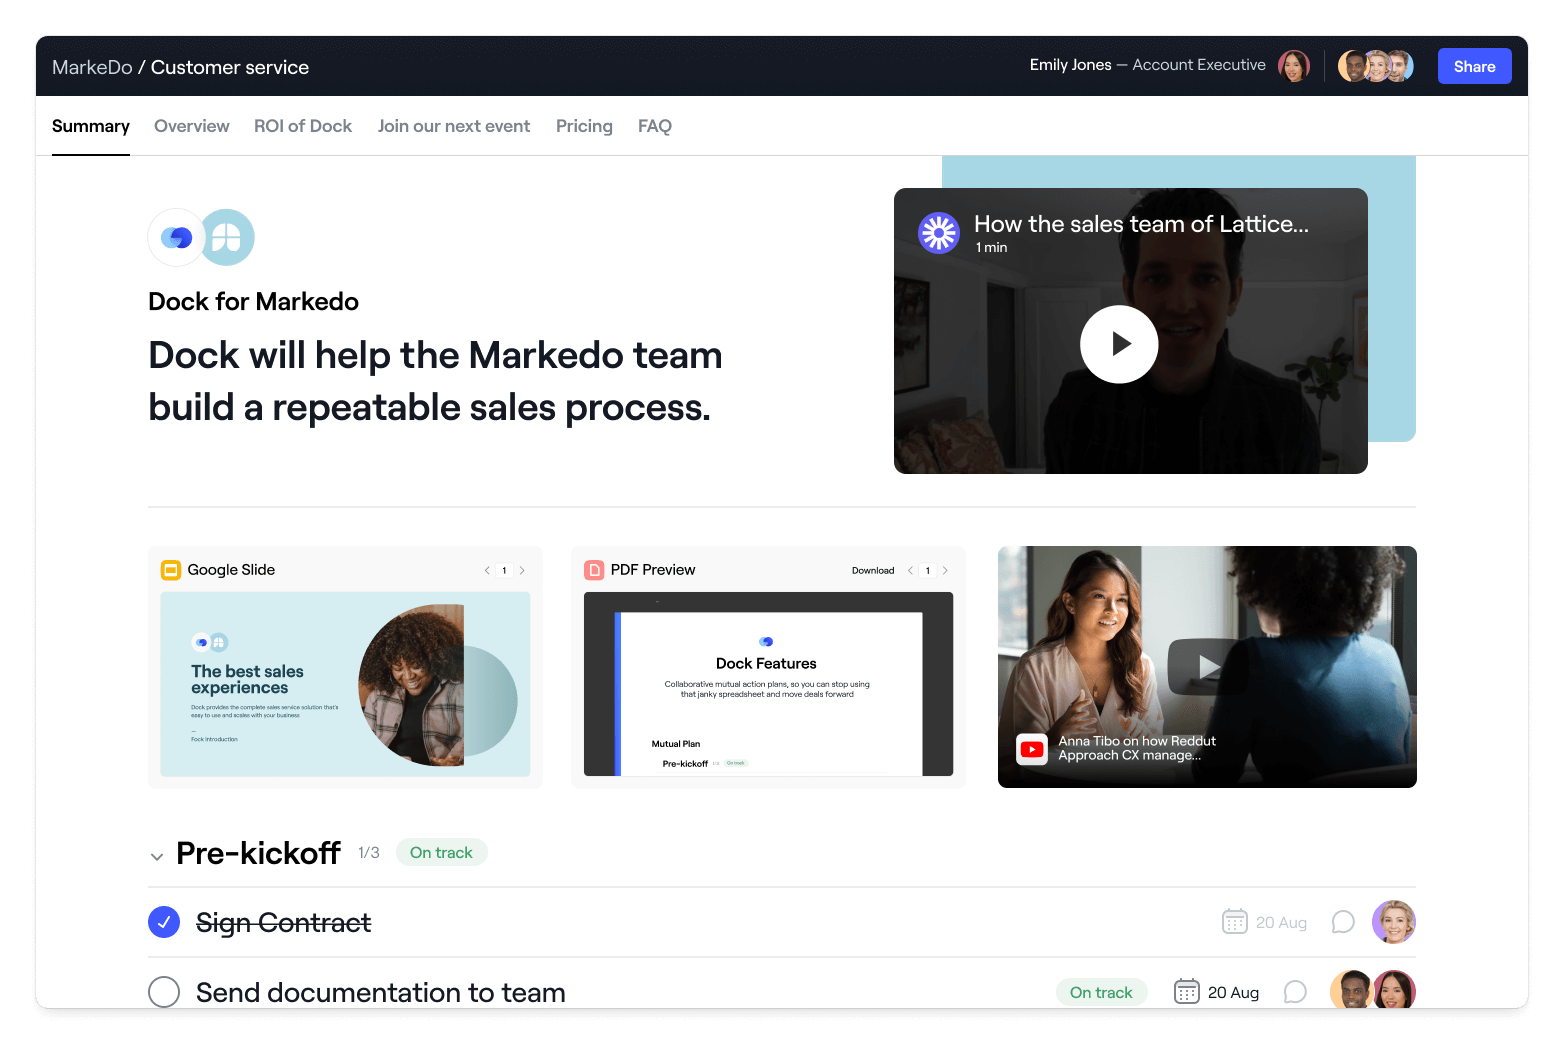Image resolution: width=1564 pixels, height=1044 pixels.
Task: Click the Dock for Markedo heading
Action: click(x=253, y=301)
